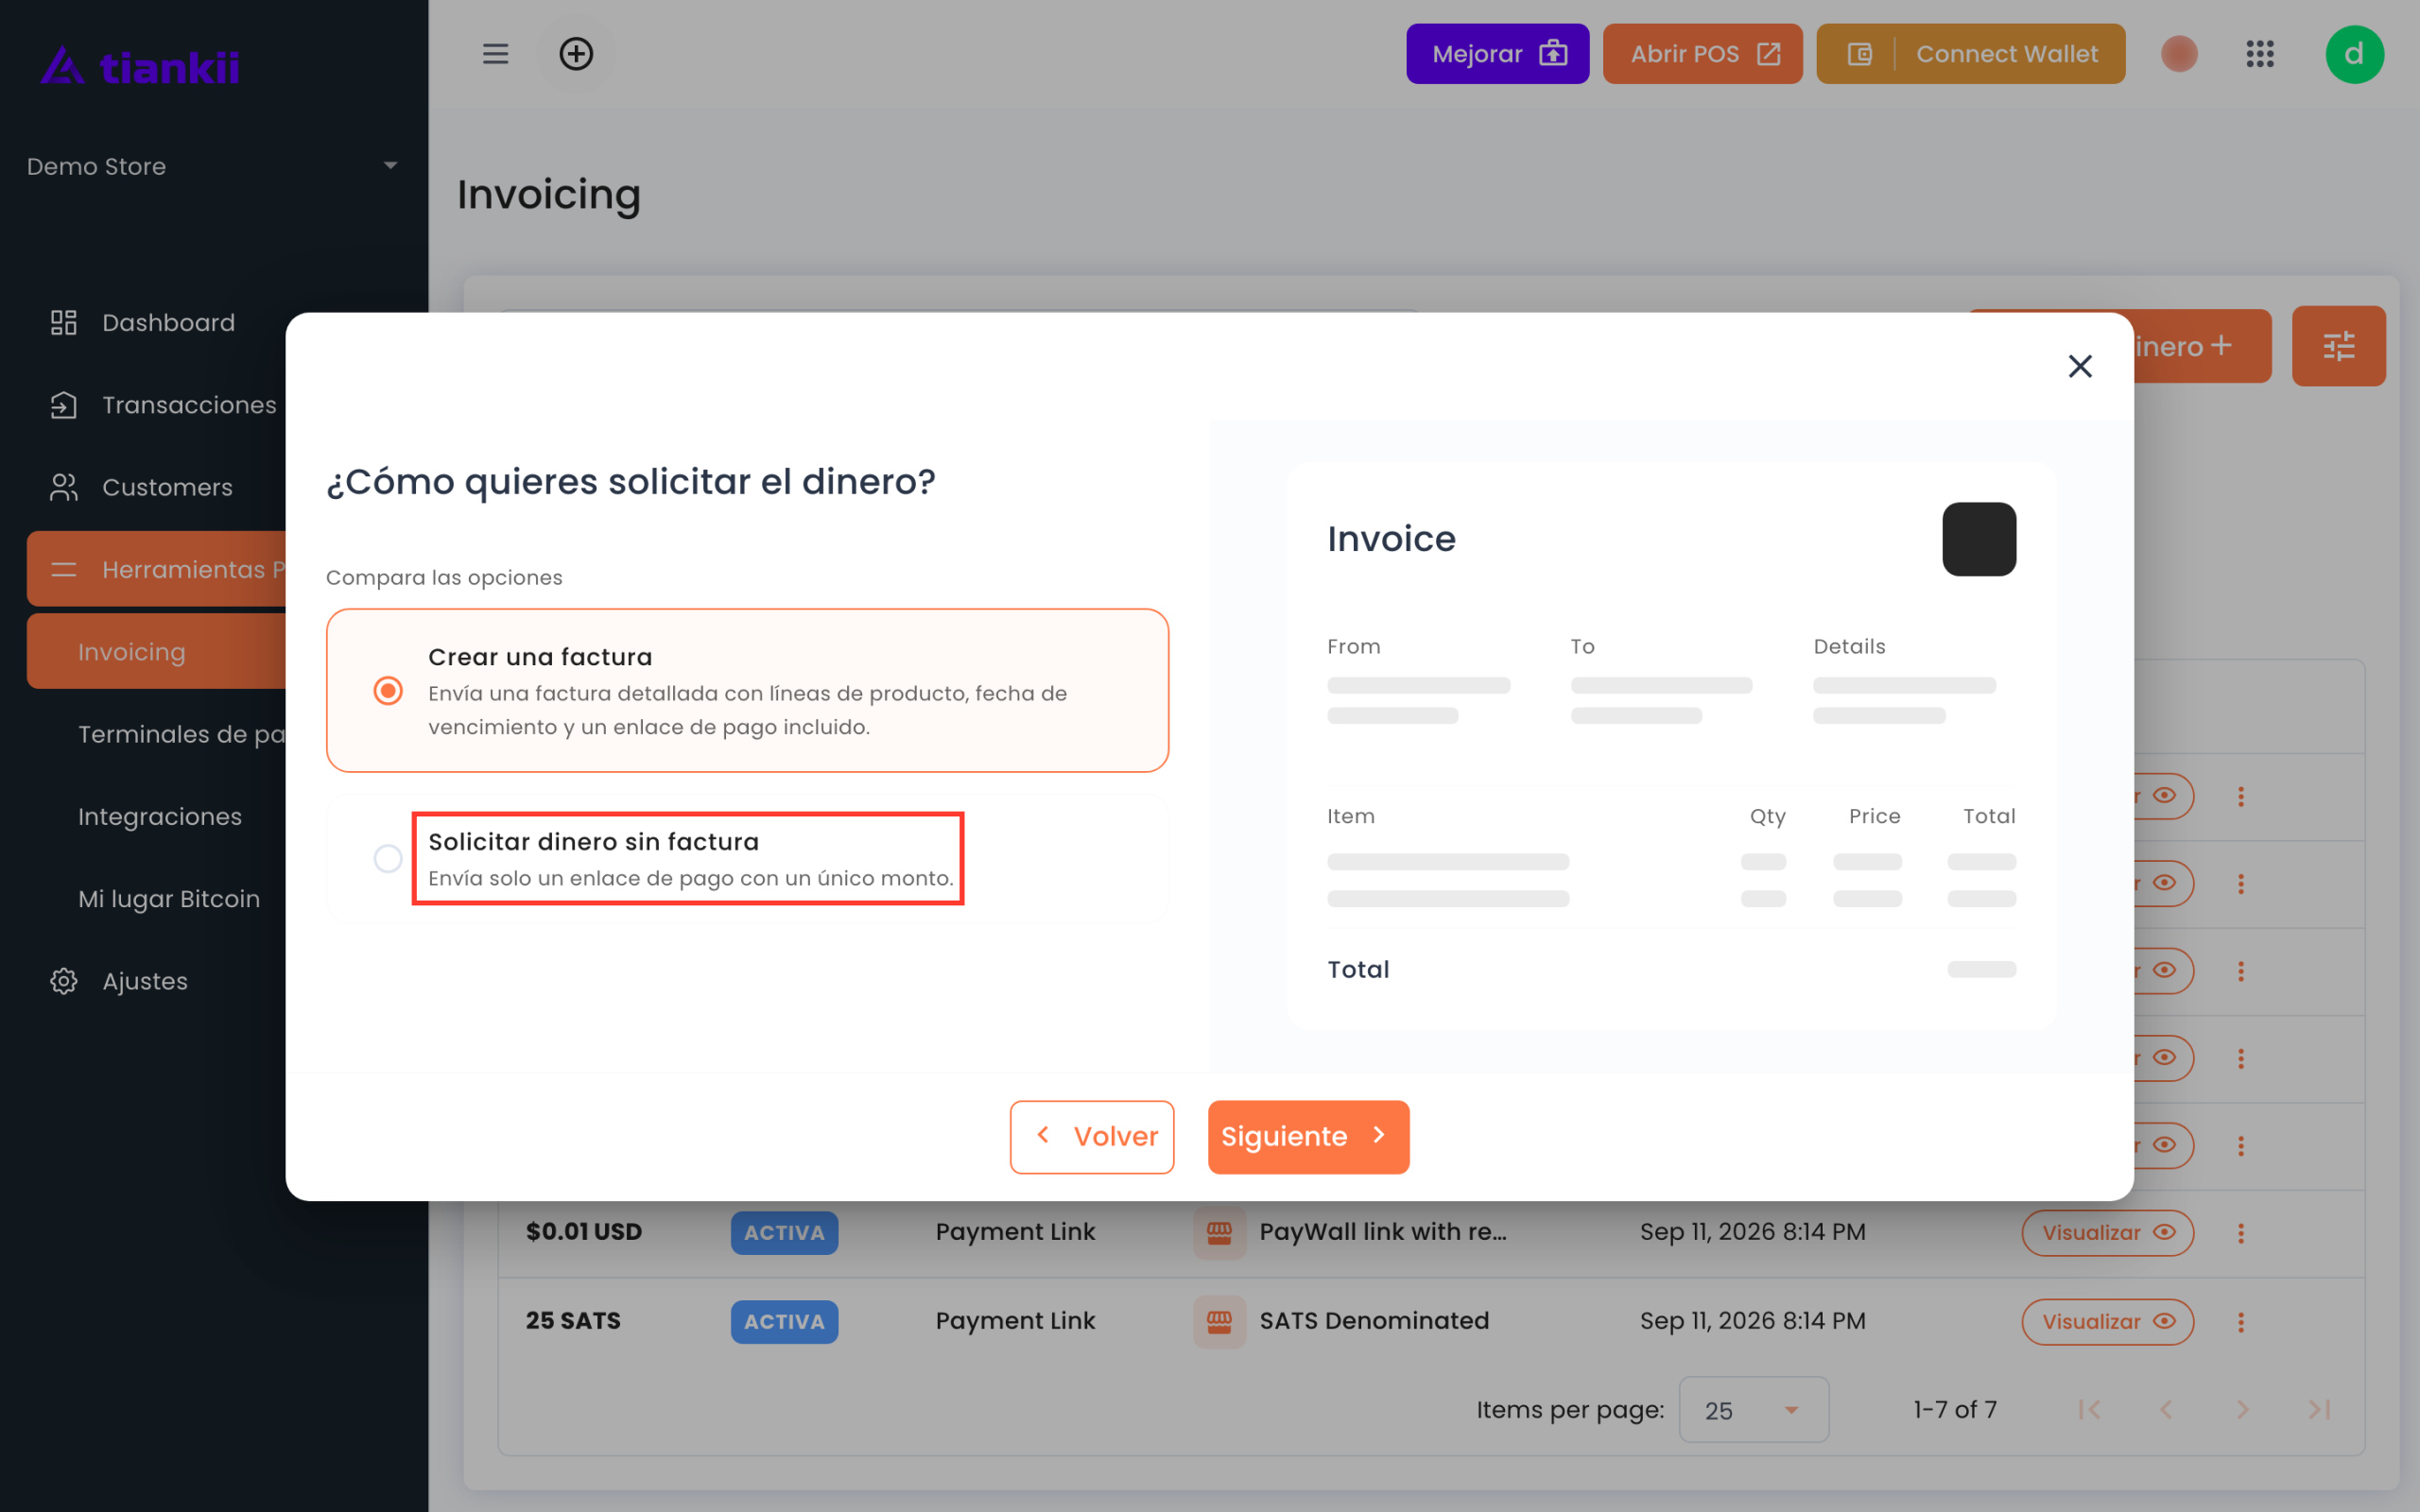Screen dimensions: 2420x1512
Task: Open the apps grid icon
Action: point(2260,54)
